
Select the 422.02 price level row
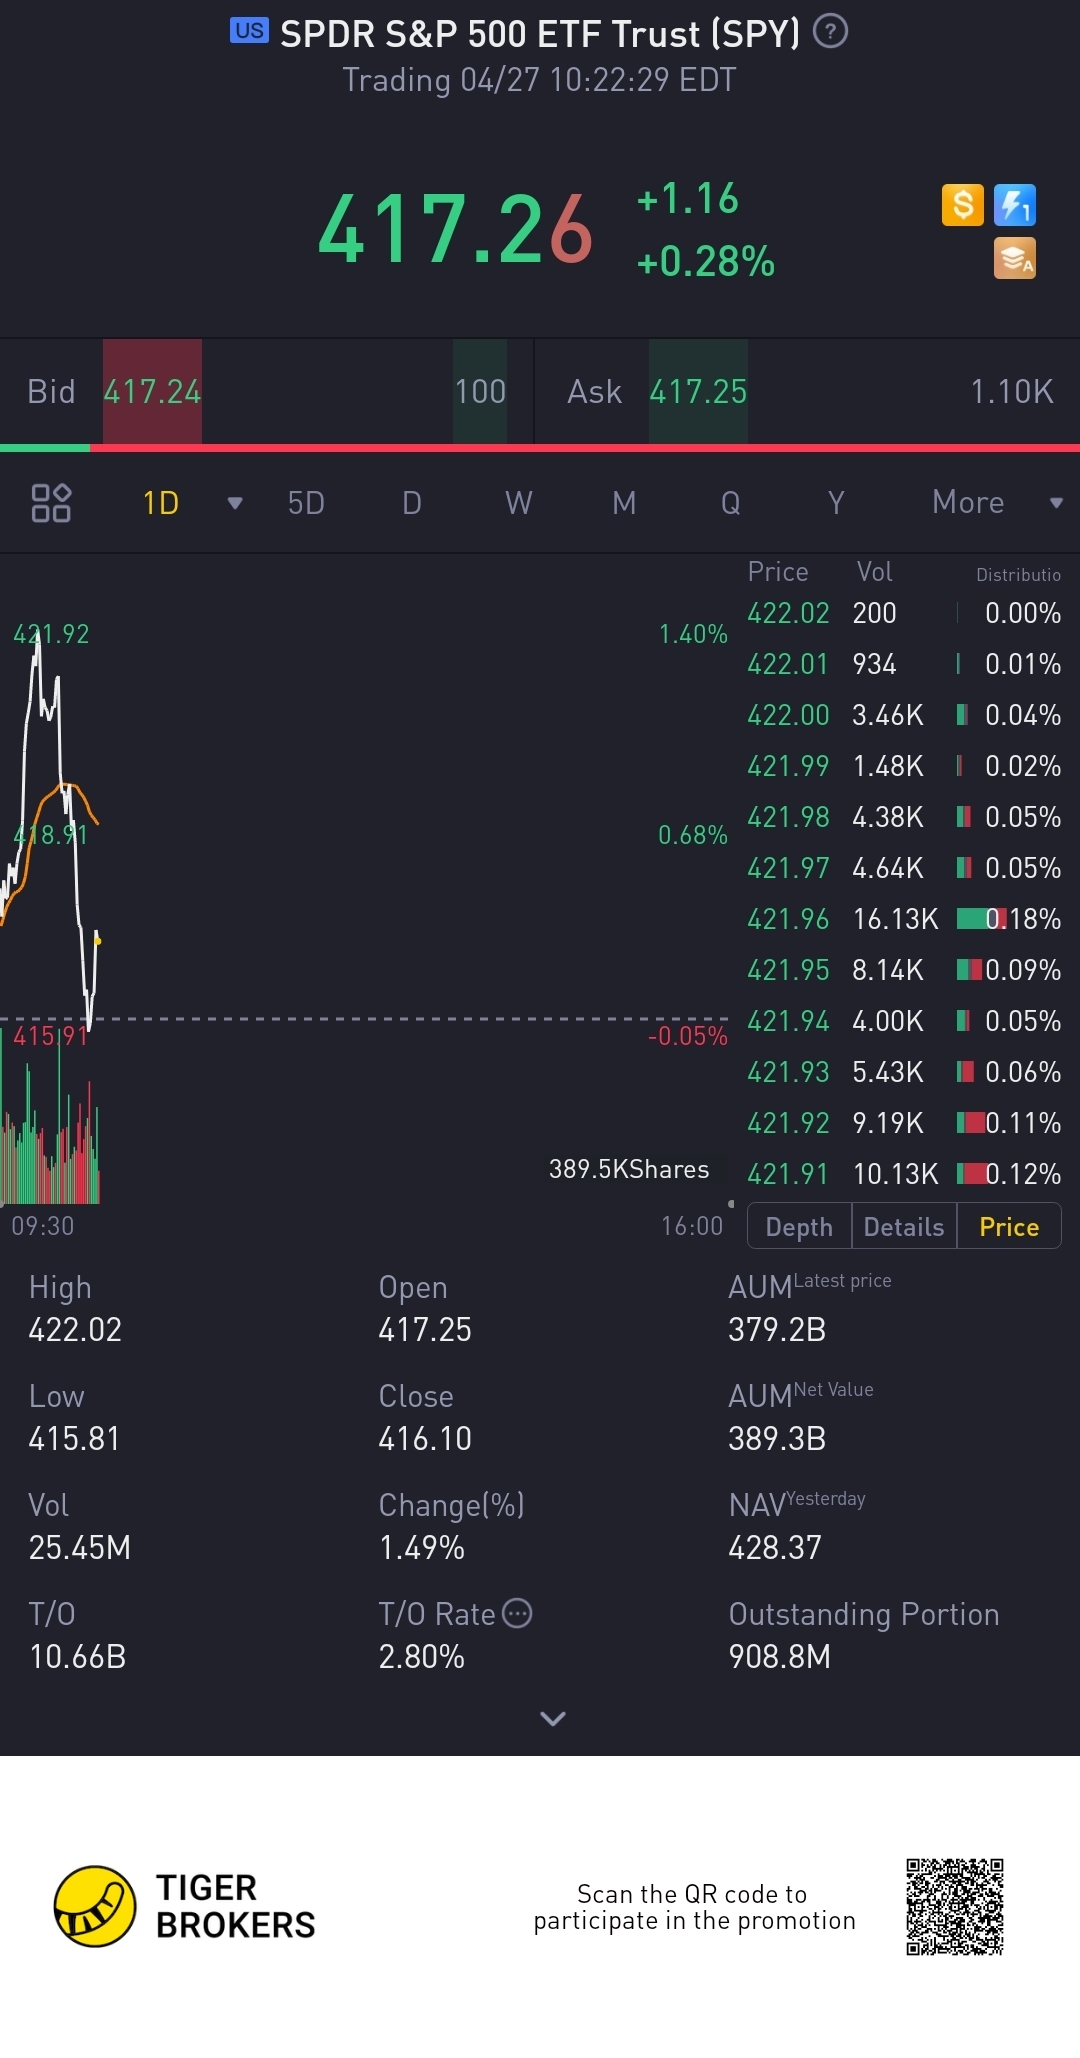tap(904, 613)
